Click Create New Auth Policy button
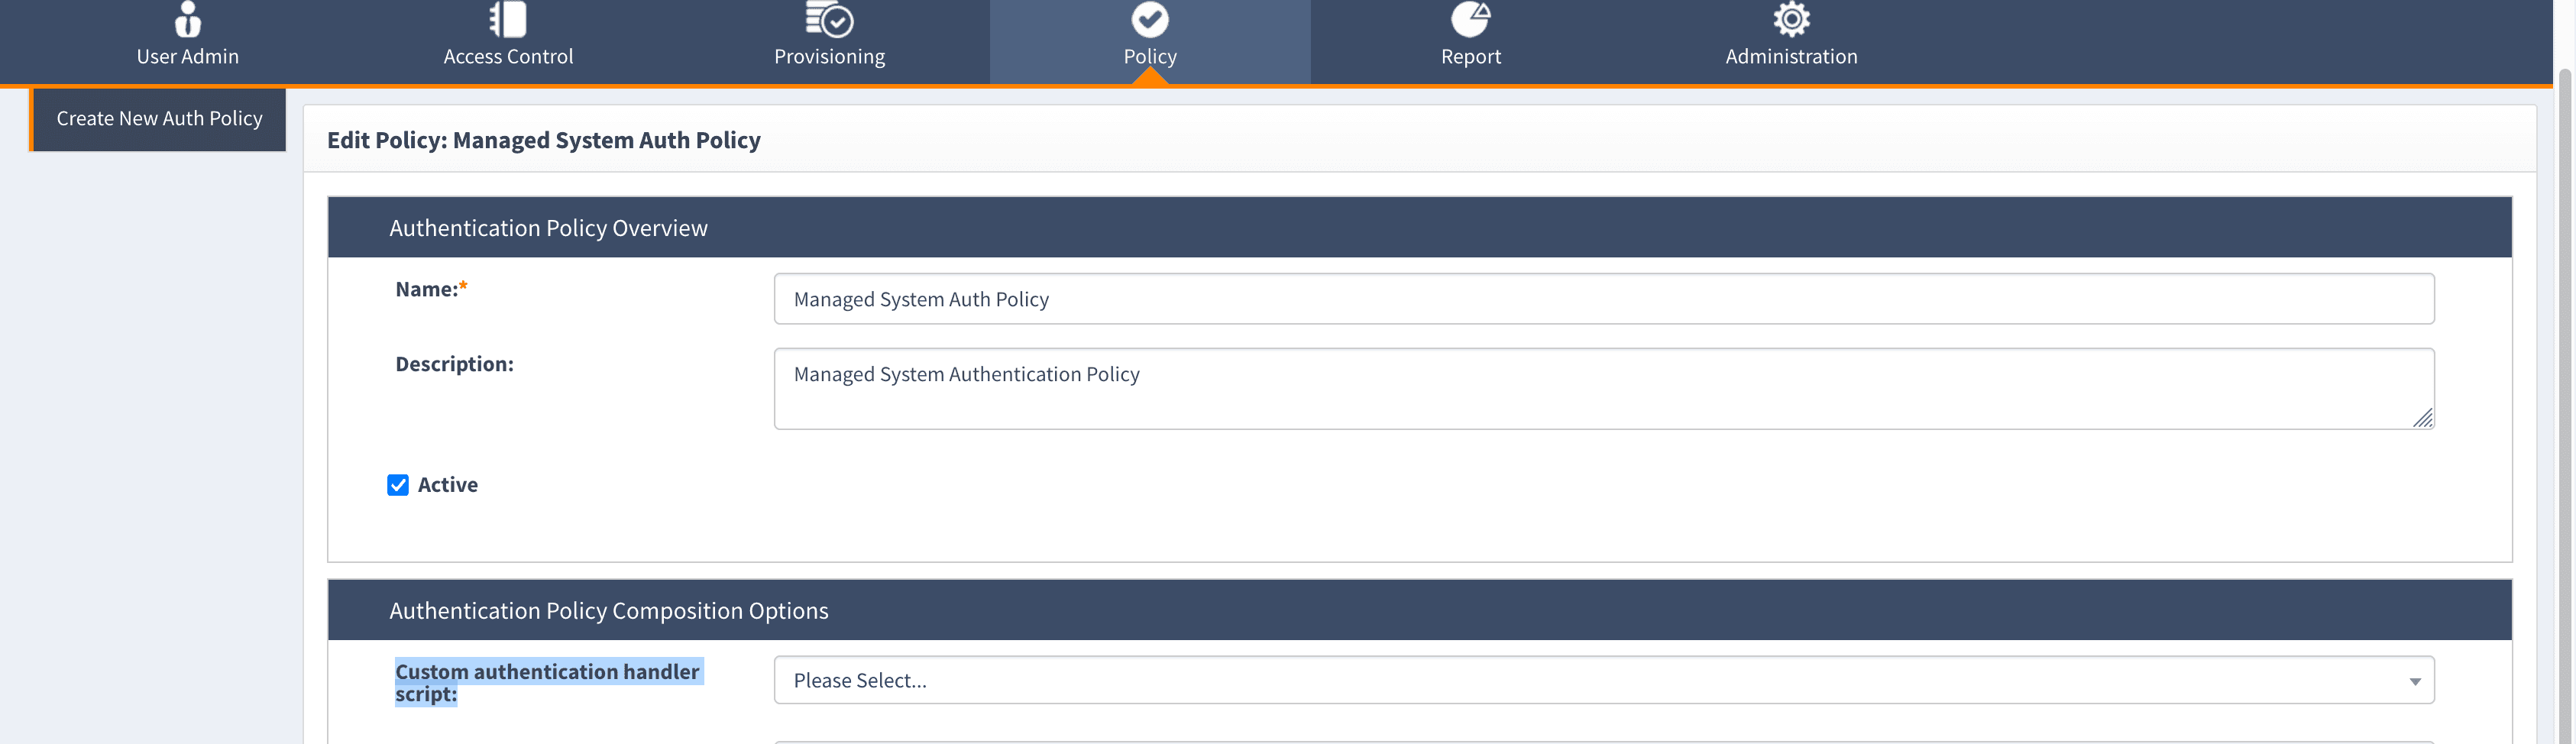The width and height of the screenshot is (2576, 744). 159,119
